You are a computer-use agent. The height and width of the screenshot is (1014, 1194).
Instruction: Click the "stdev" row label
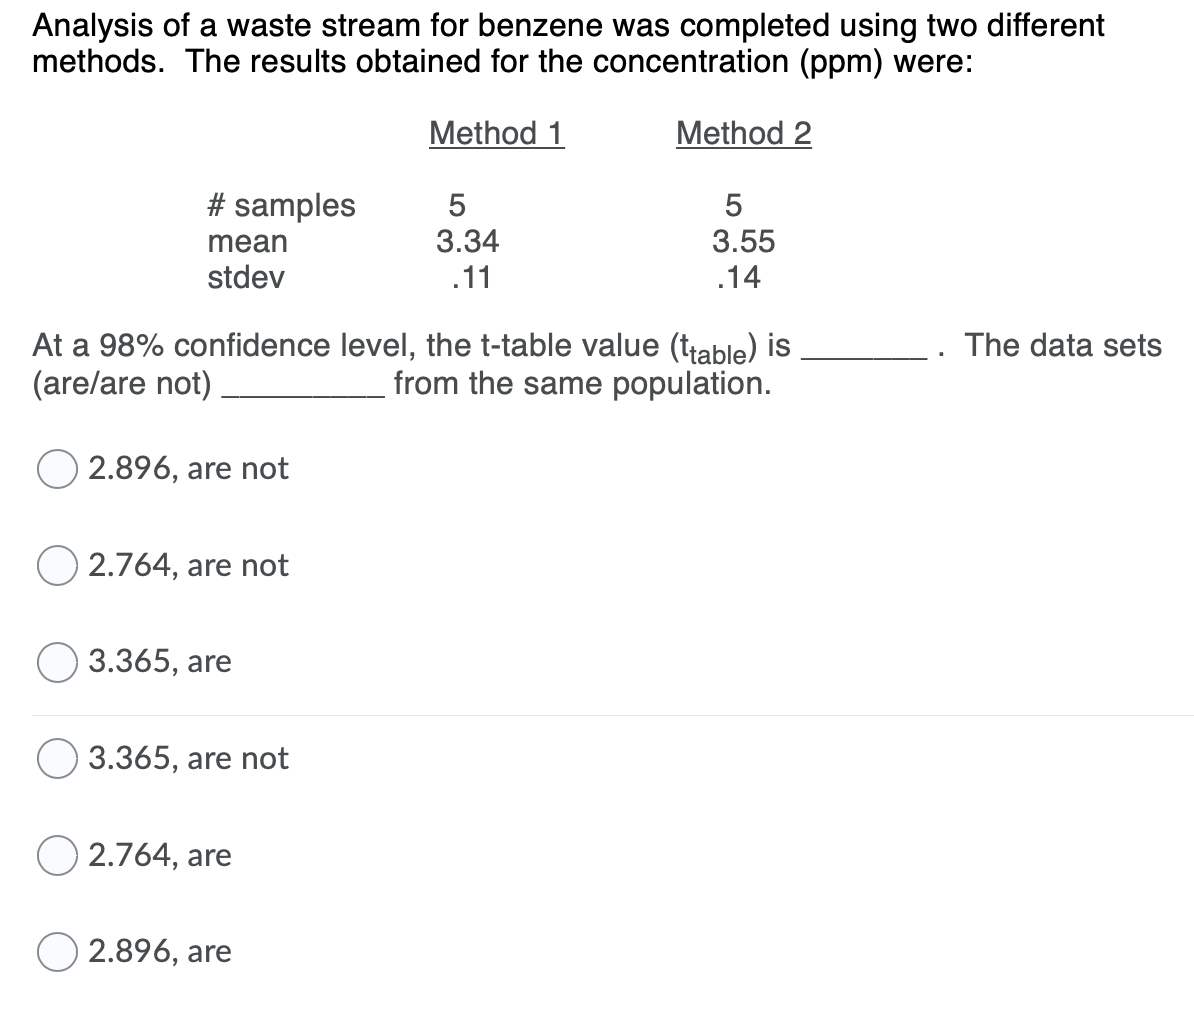pyautogui.click(x=246, y=278)
